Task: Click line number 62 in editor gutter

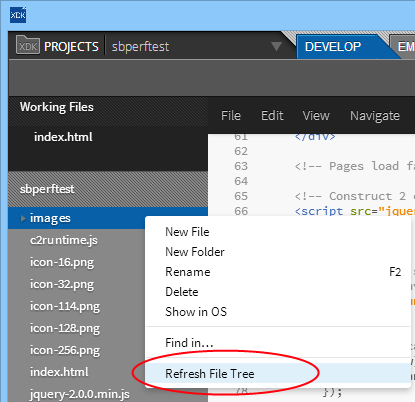Action: click(241, 151)
